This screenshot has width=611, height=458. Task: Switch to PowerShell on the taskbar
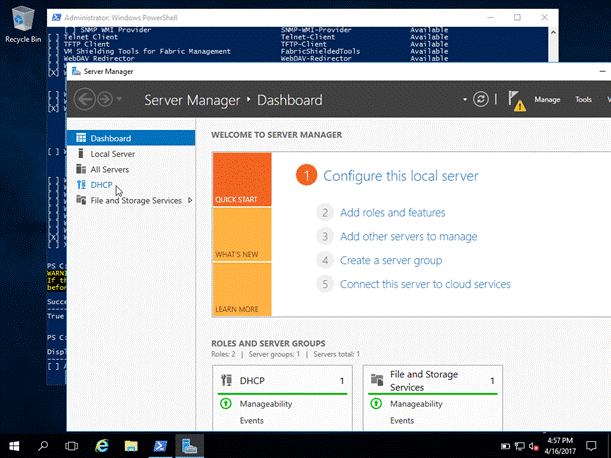pos(160,446)
